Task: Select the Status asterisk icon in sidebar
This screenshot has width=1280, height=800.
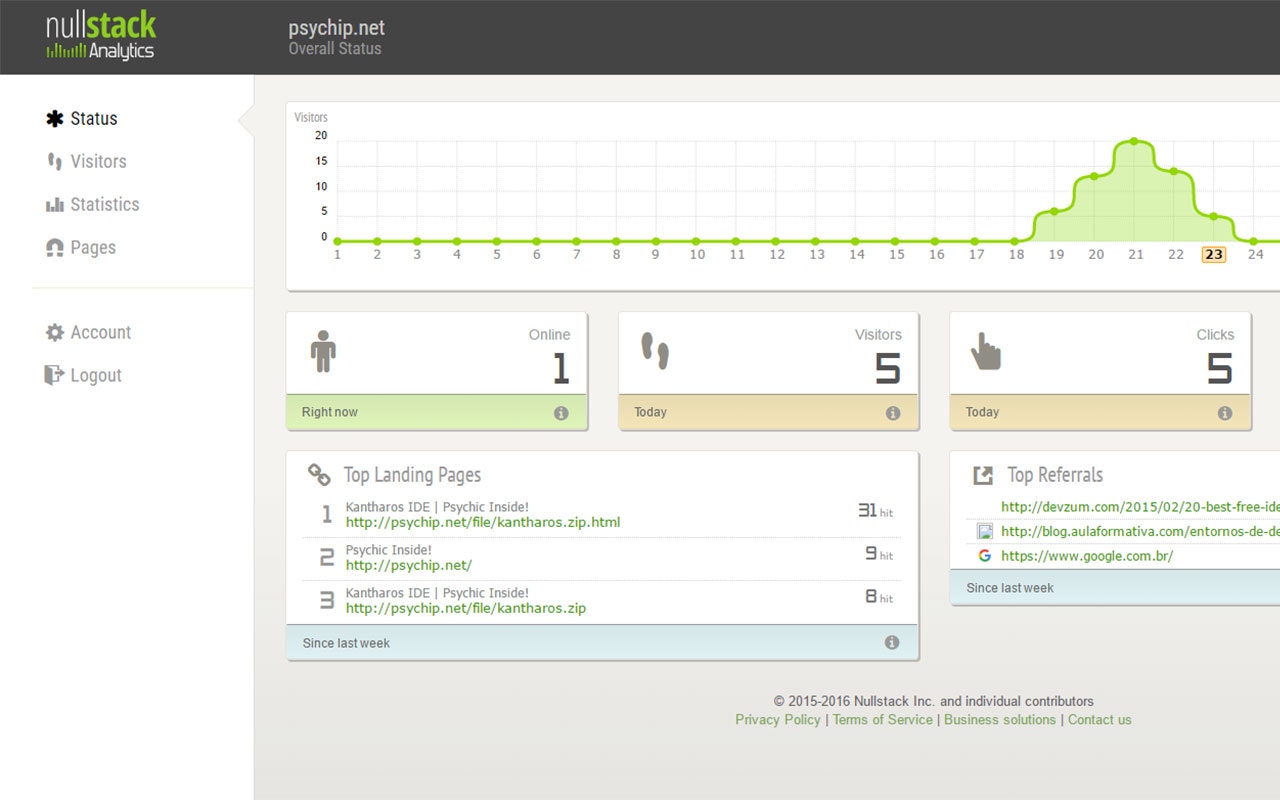Action: 55,118
